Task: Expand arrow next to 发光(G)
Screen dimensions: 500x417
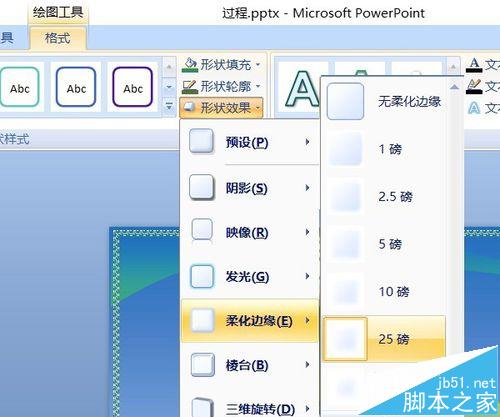Action: point(307,276)
